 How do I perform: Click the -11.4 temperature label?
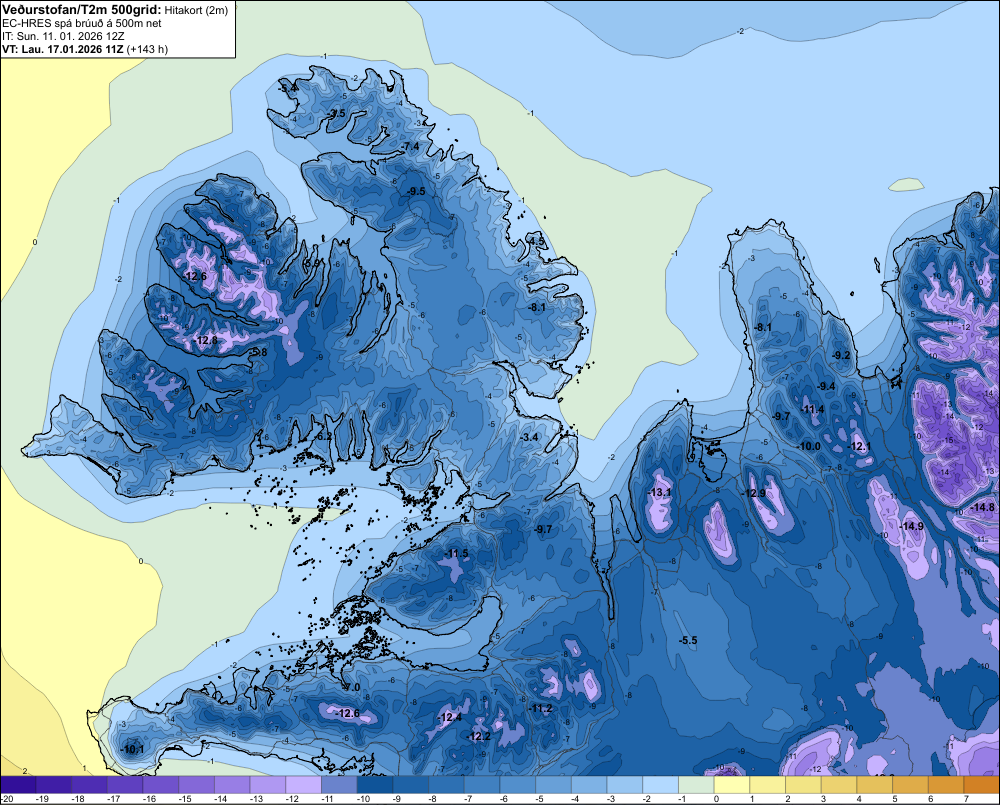[x=812, y=410]
